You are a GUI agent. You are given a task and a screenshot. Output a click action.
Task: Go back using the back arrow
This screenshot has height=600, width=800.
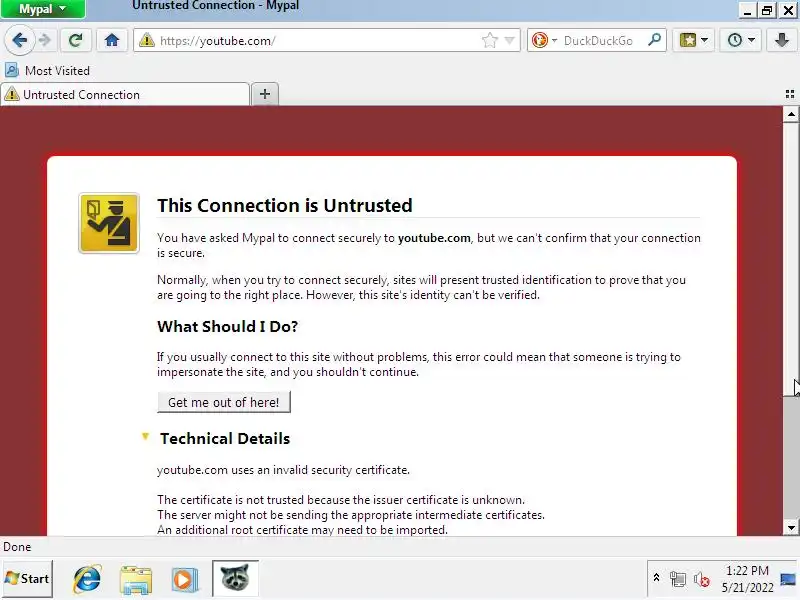point(19,40)
